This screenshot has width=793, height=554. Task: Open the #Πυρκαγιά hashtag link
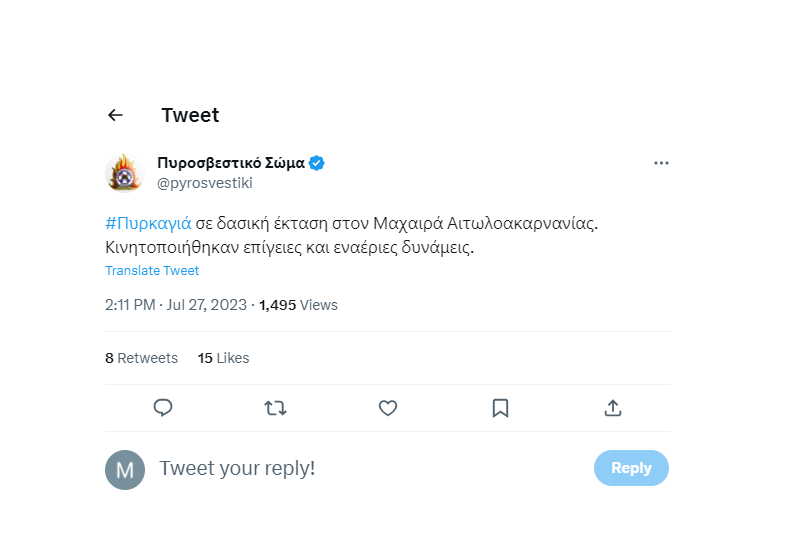tap(148, 223)
